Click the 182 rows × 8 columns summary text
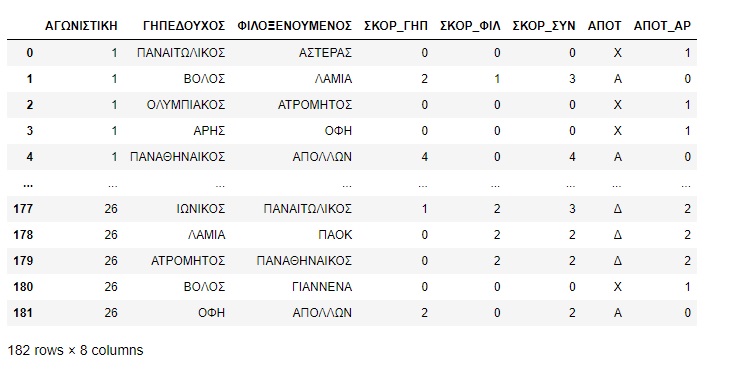733x370 pixels. (x=75, y=350)
